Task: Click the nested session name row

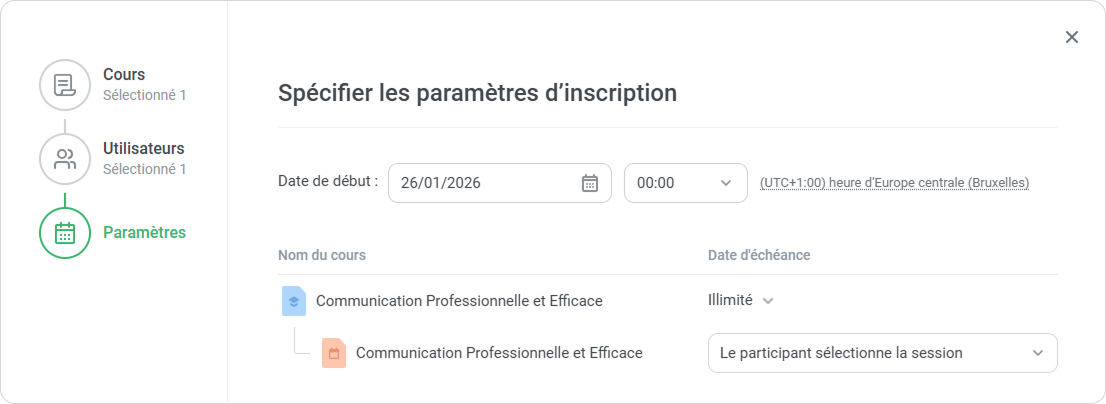Action: point(499,353)
